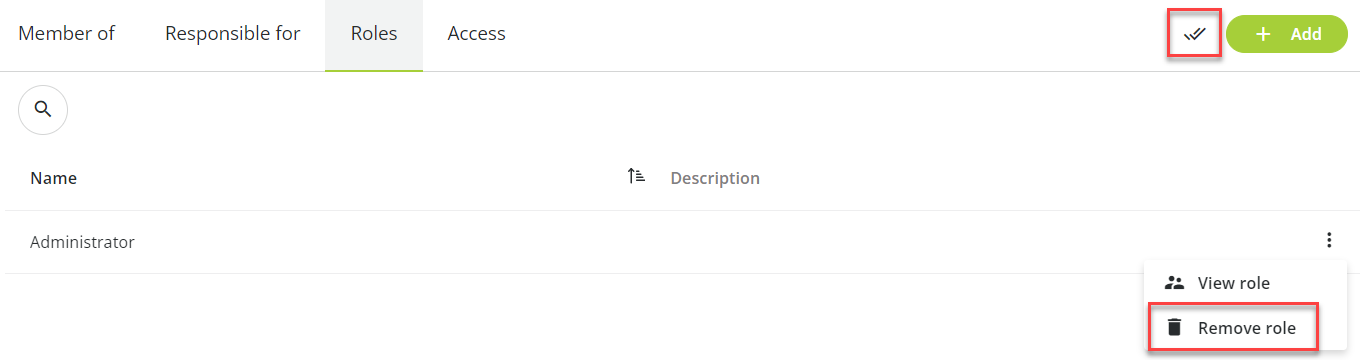Click the plus icon on the Add button
The image size is (1360, 360).
point(1263,34)
